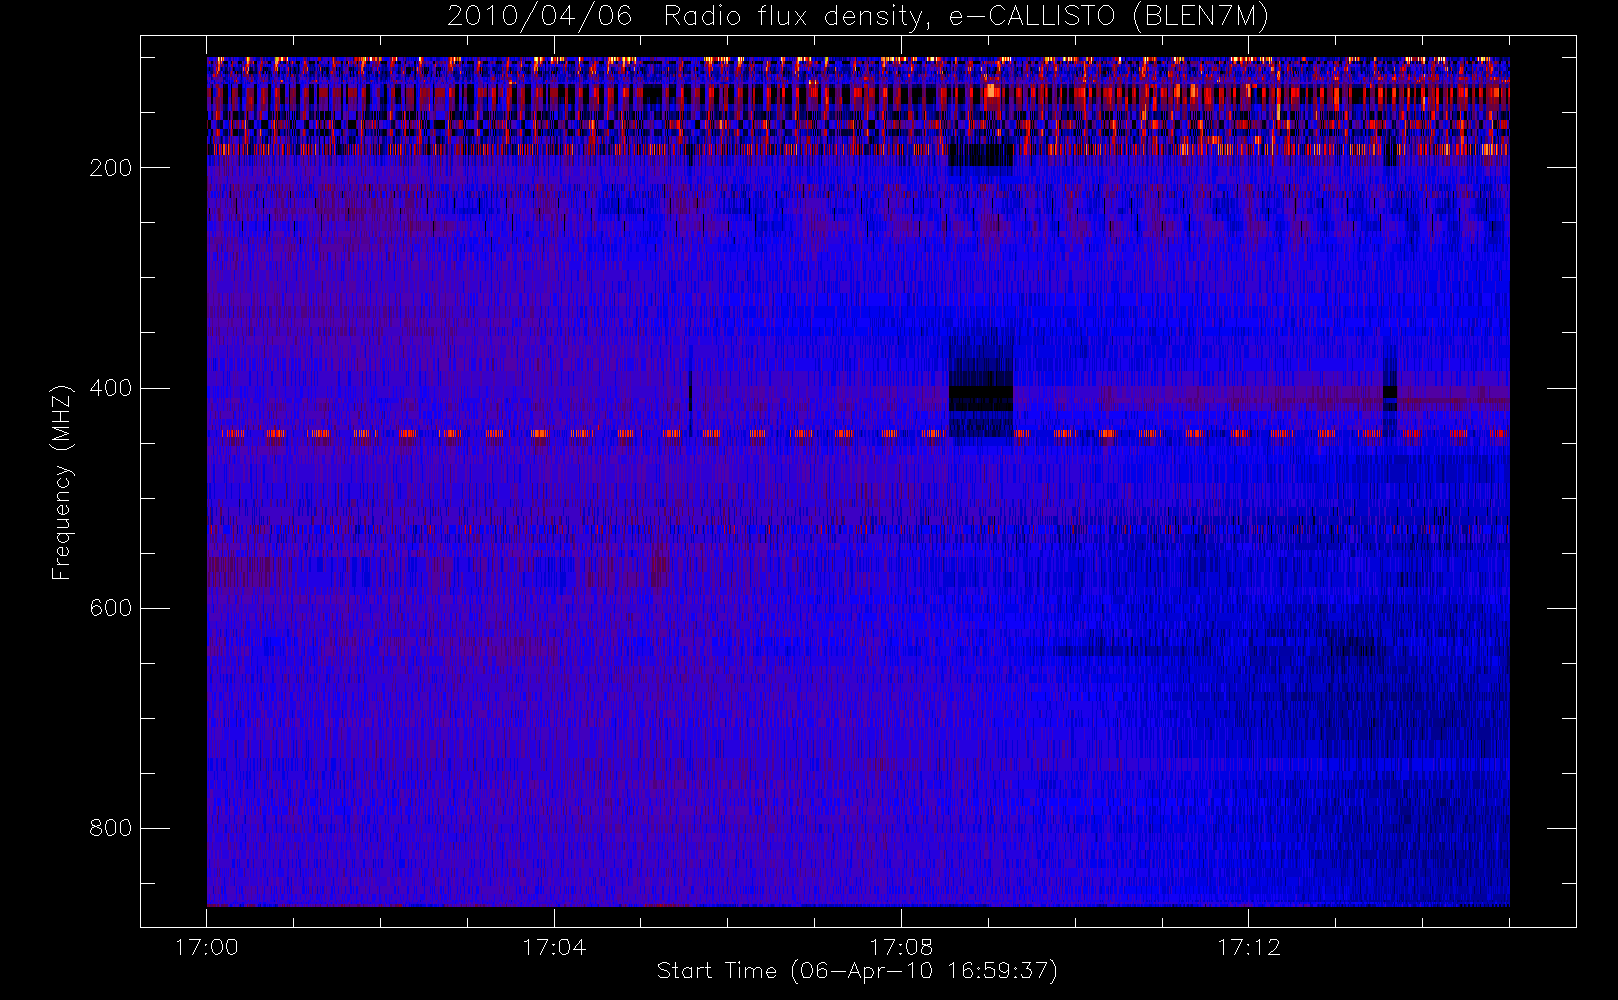
Task: Click the small dark dropout near 400 MHz around 17:13
Action: click(x=1390, y=397)
